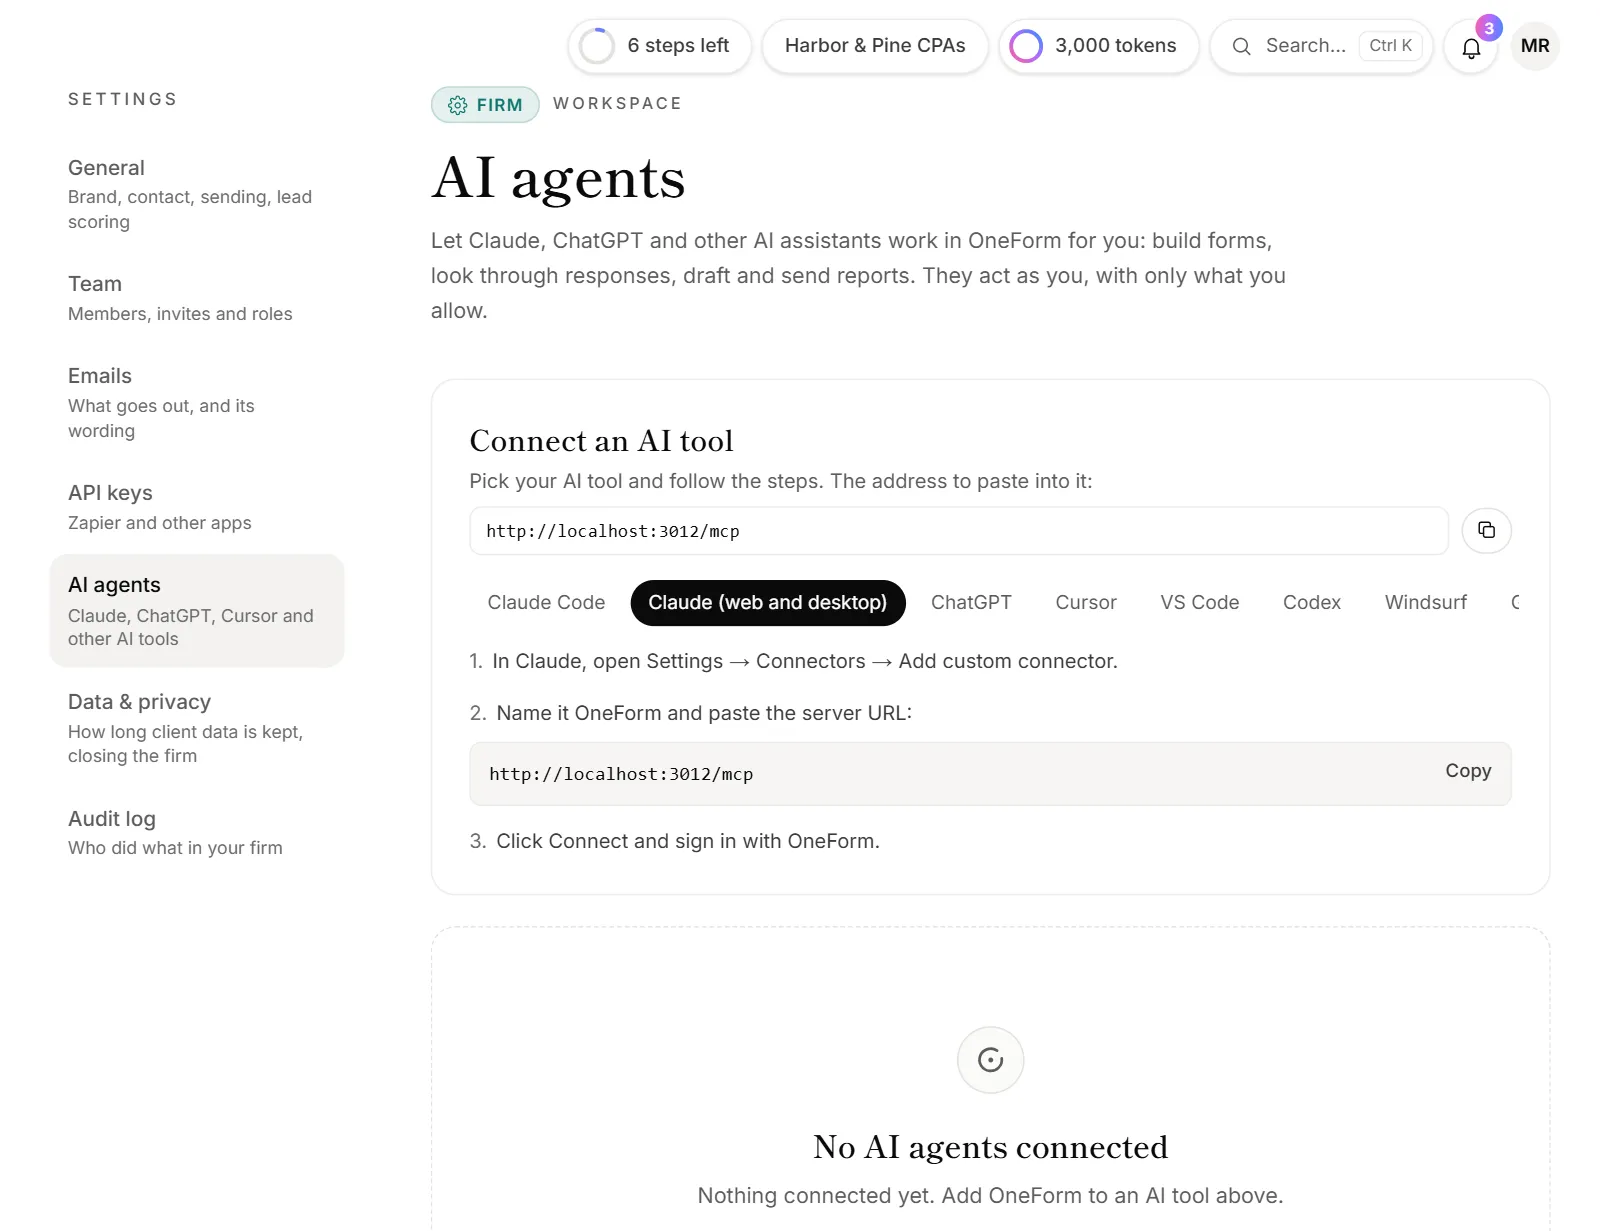Click the empty-state agent icon
1600x1231 pixels.
pos(990,1060)
